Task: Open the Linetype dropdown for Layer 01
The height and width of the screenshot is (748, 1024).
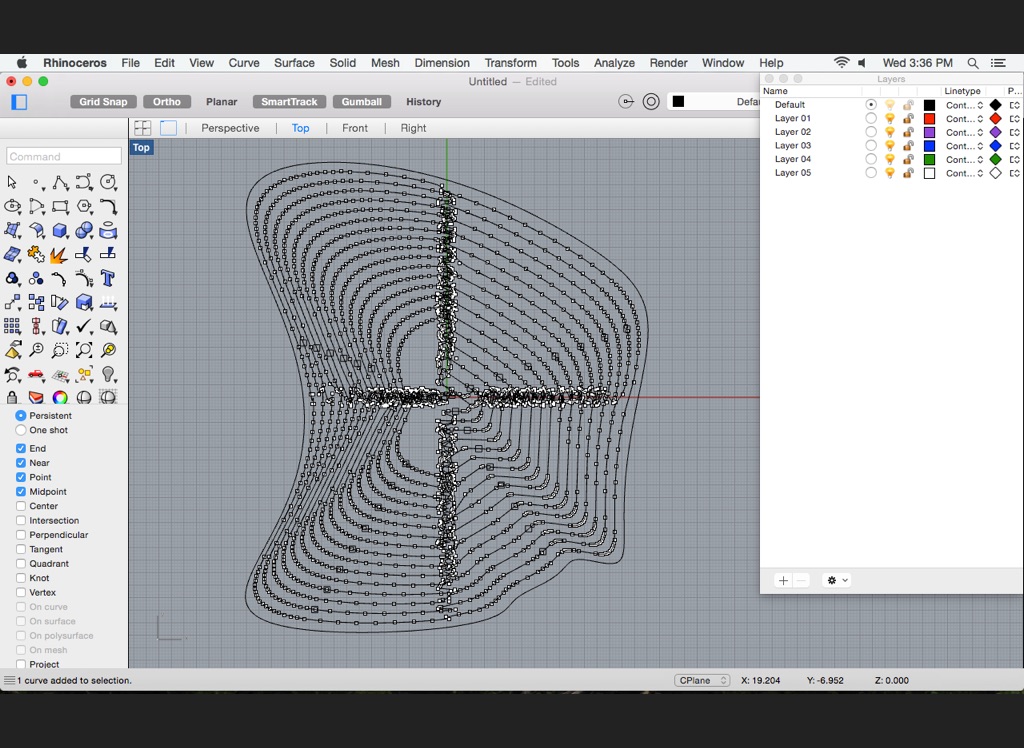Action: pyautogui.click(x=964, y=119)
